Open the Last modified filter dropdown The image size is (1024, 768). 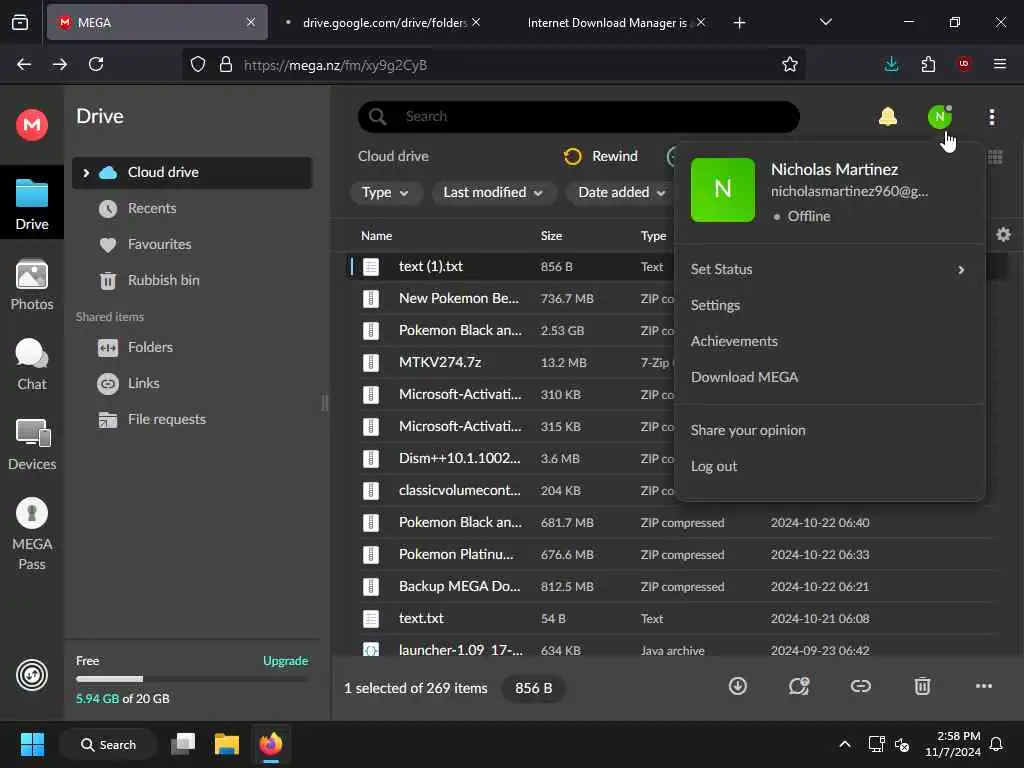[493, 193]
